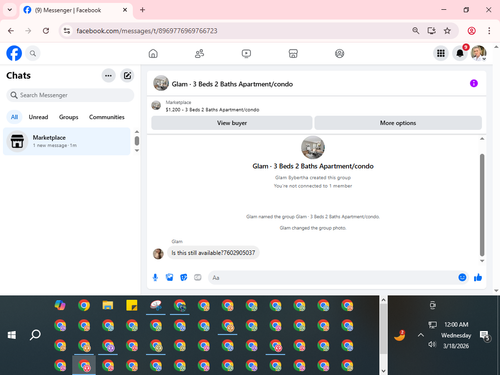This screenshot has width=500, height=375.
Task: Open Windows taskbar search
Action: tap(35, 335)
